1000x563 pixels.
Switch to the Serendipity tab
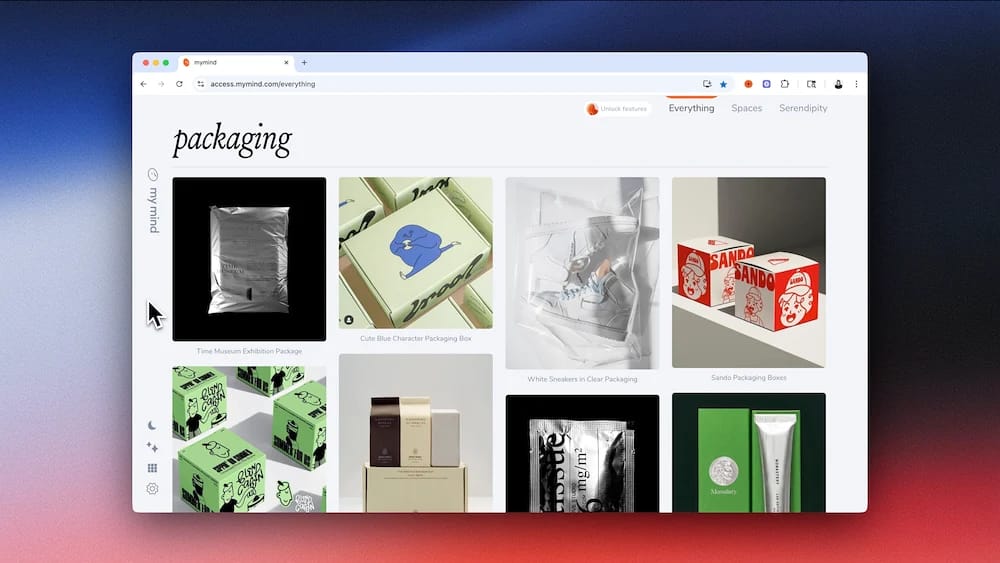(x=802, y=108)
